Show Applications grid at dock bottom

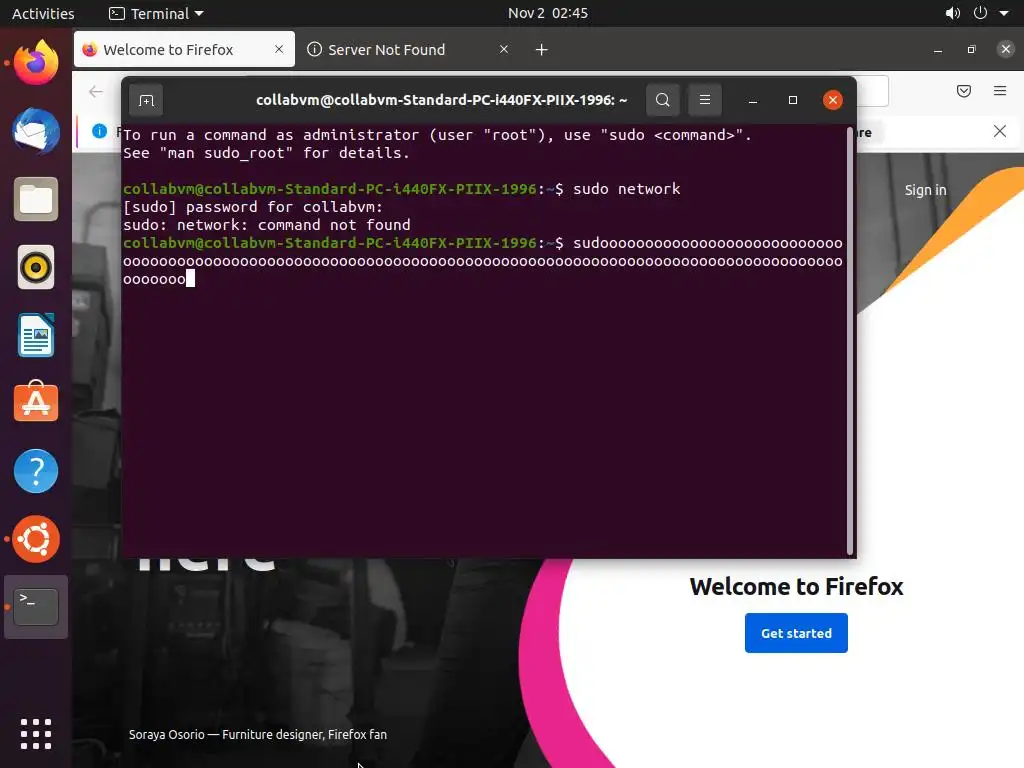(36, 734)
